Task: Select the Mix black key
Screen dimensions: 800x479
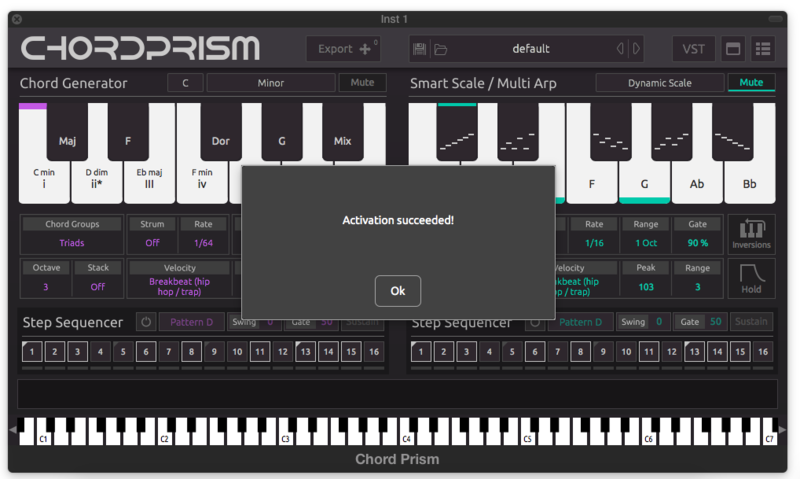Action: point(342,132)
